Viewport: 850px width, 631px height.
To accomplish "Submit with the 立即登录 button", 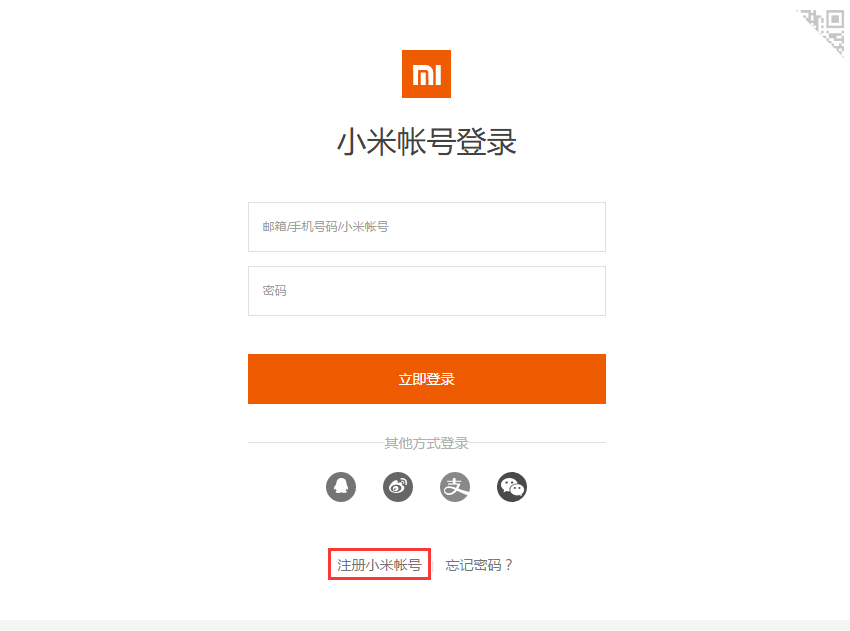I will (x=427, y=379).
